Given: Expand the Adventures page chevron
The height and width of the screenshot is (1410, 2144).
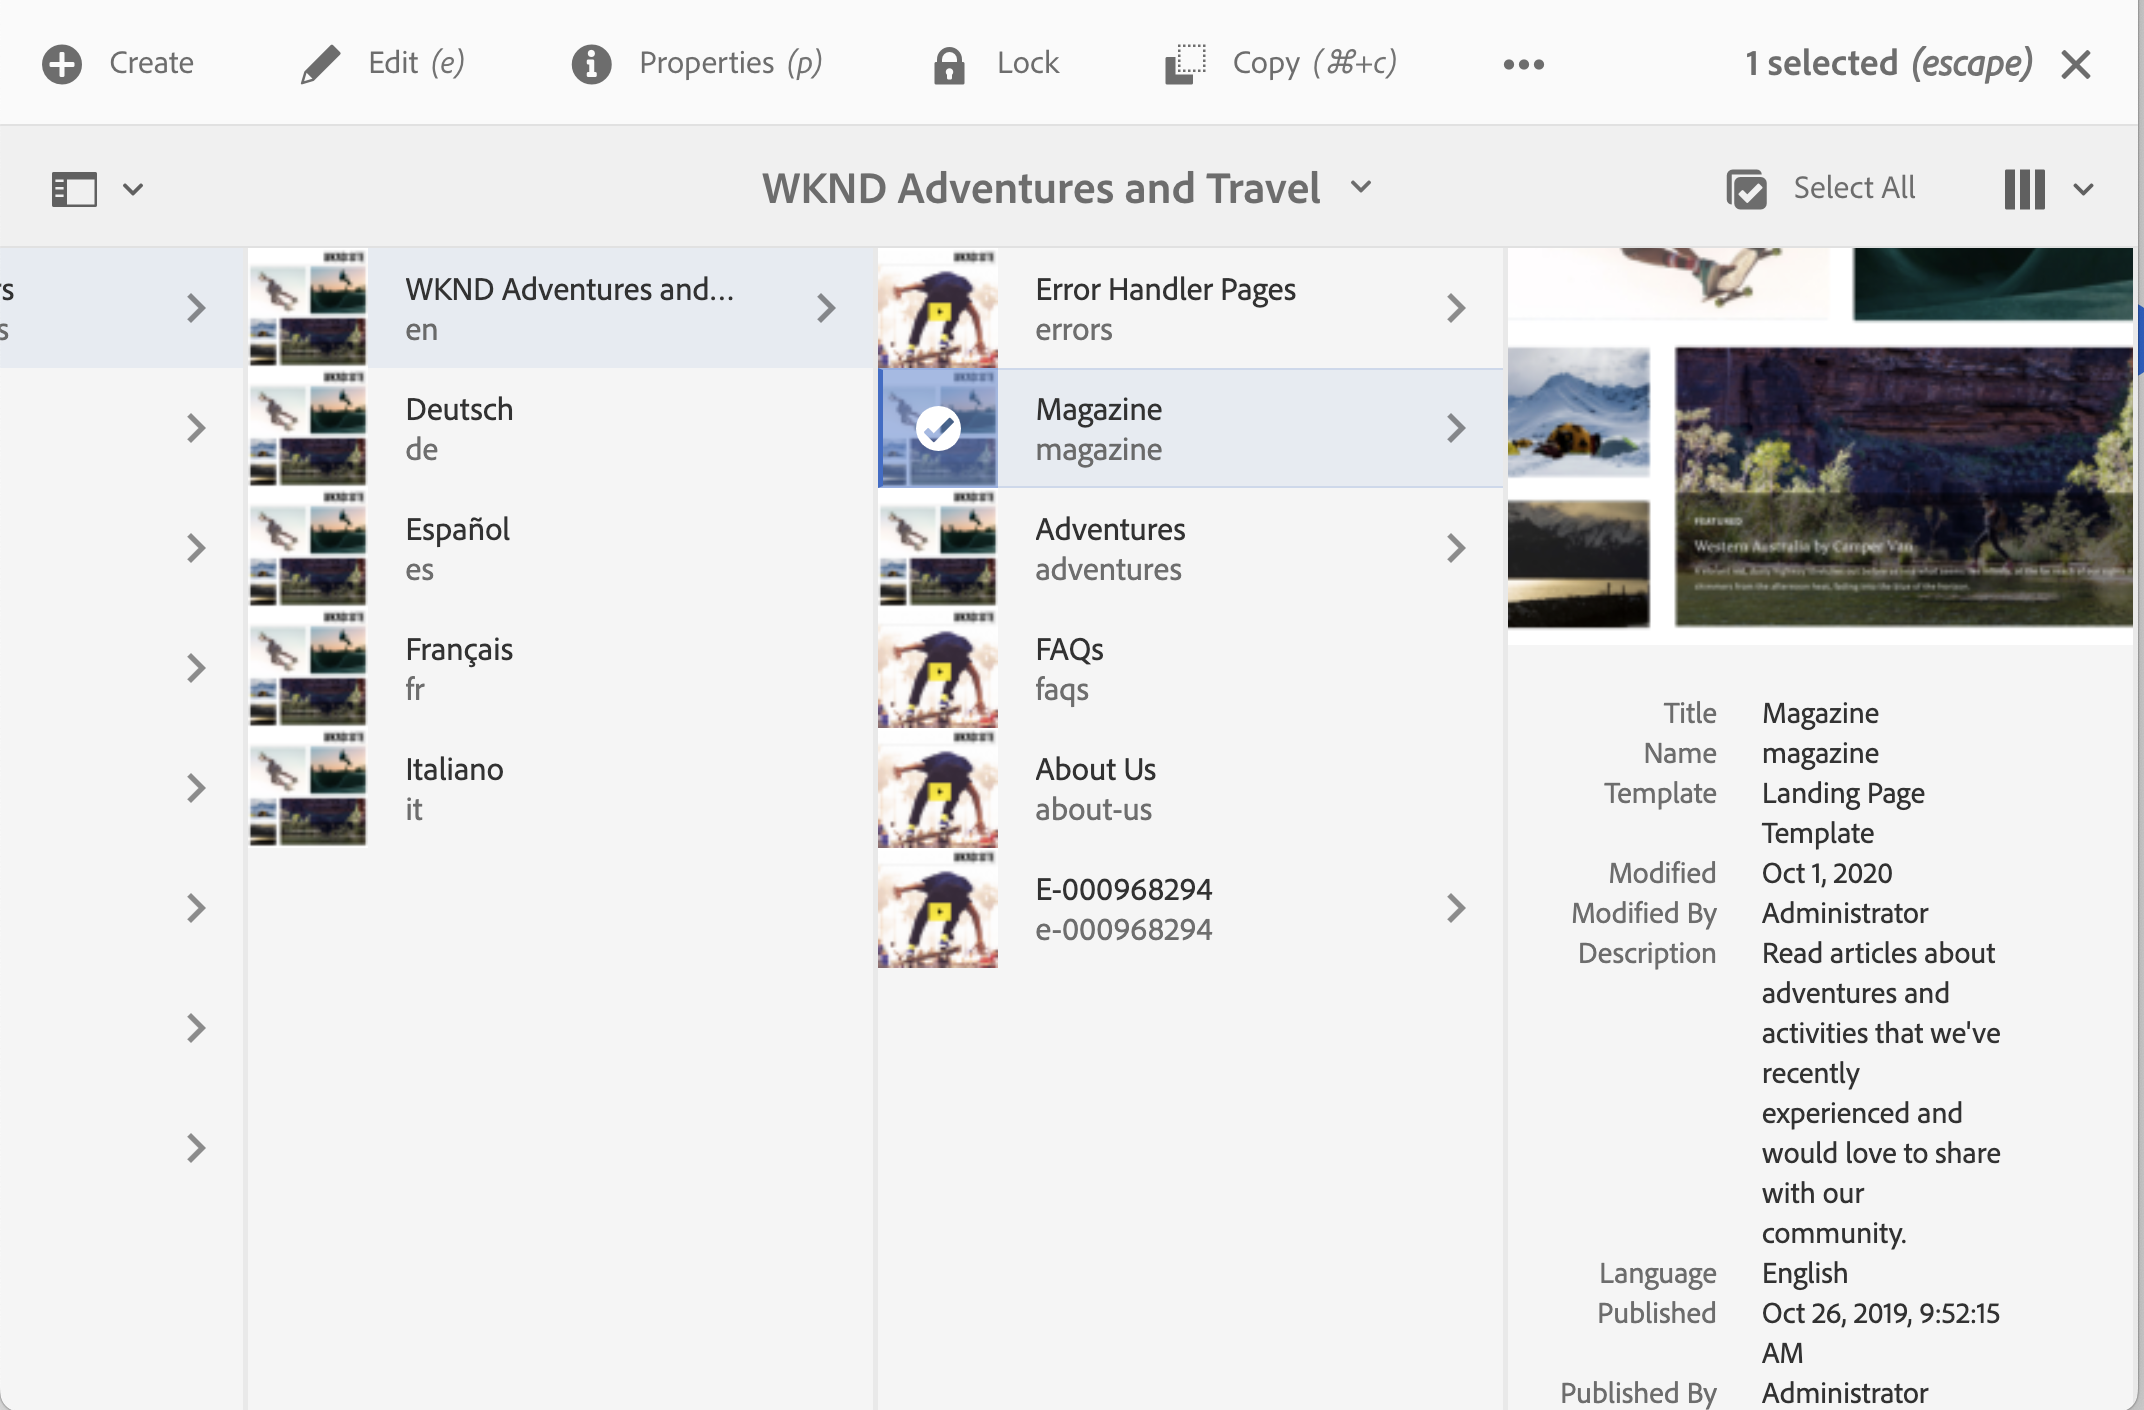Looking at the screenshot, I should pos(1456,548).
